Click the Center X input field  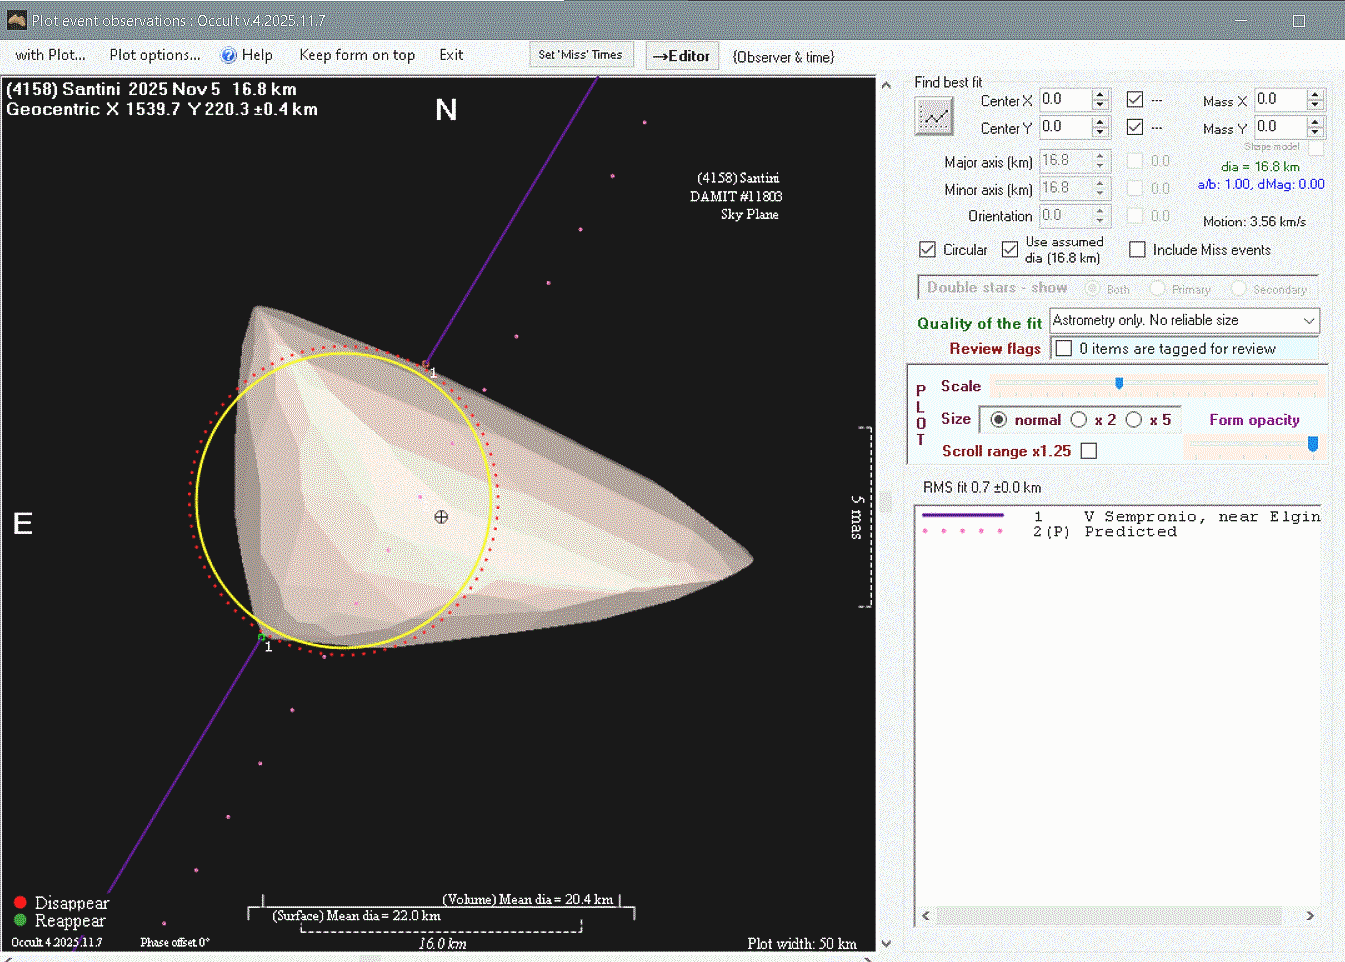click(1064, 100)
